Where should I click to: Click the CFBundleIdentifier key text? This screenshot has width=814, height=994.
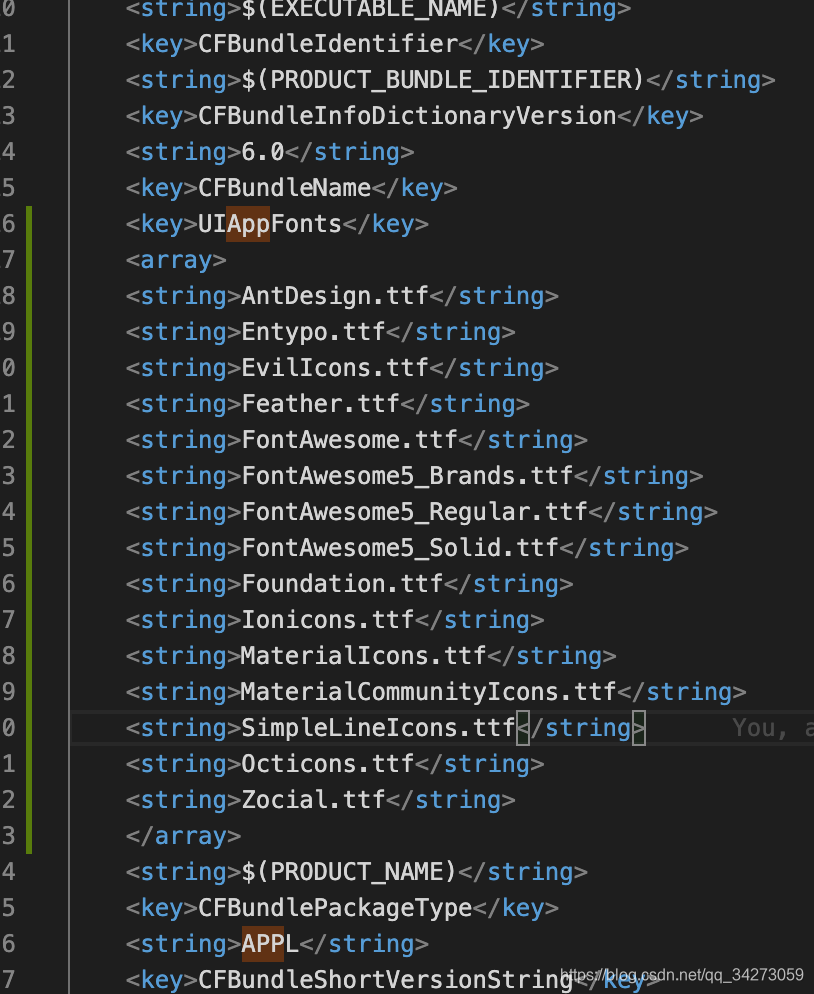[x=328, y=44]
